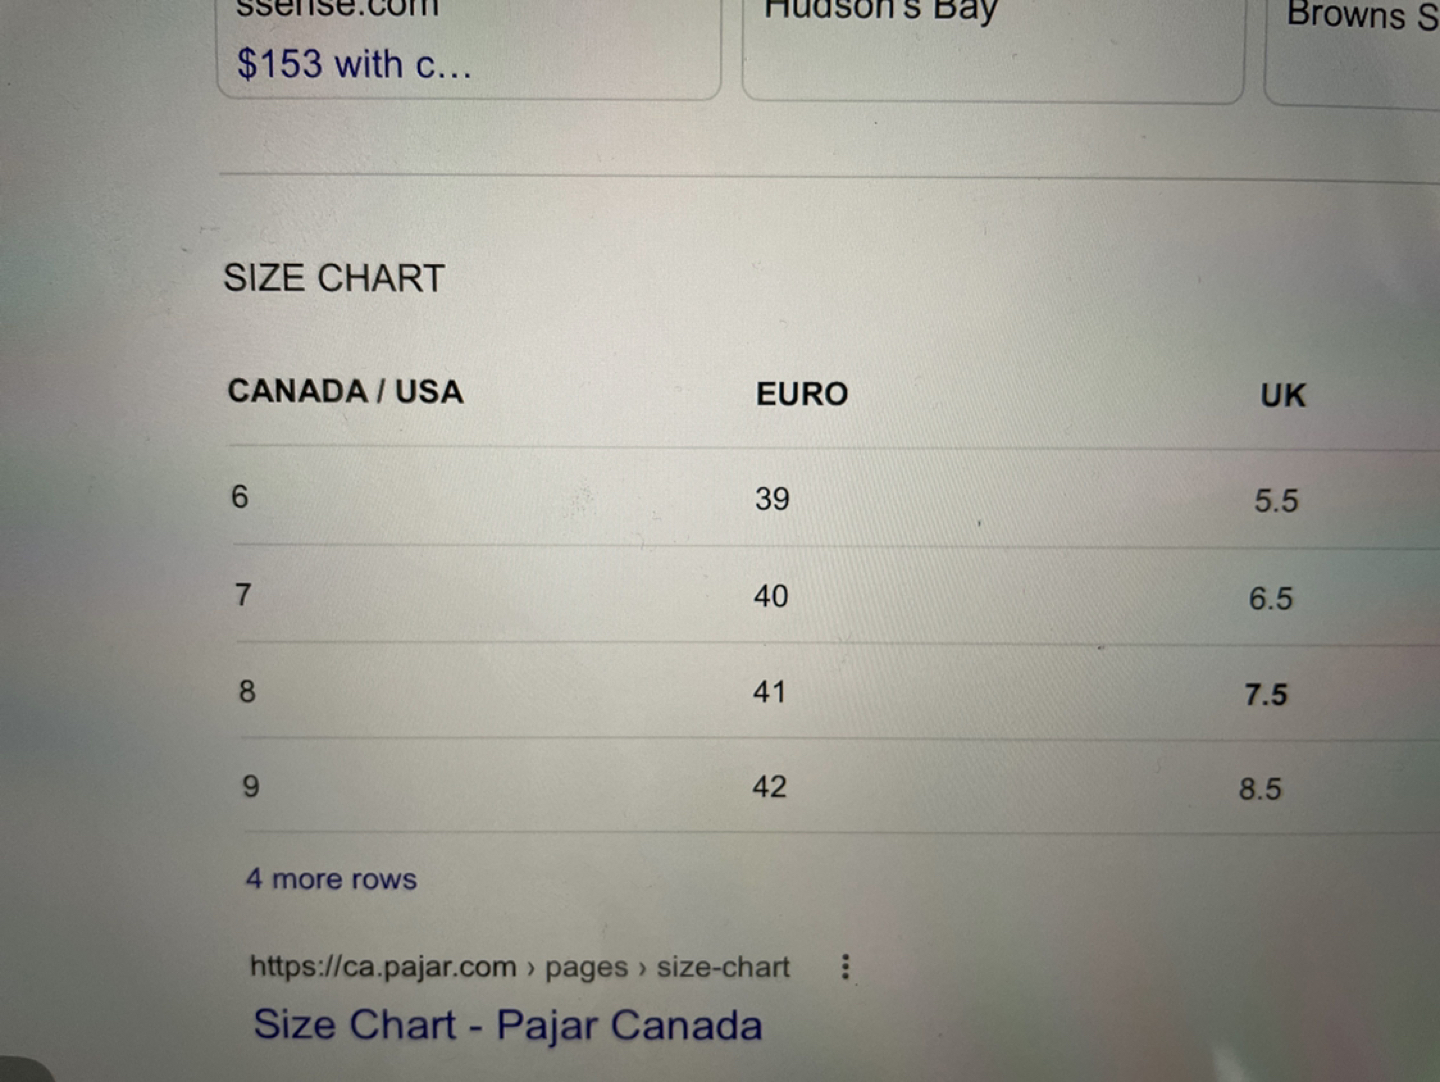
Task: Click the EURO column header
Action: [799, 394]
